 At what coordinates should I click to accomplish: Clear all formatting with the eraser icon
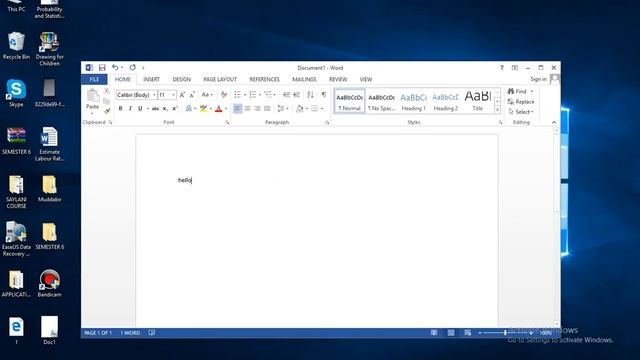click(224, 95)
